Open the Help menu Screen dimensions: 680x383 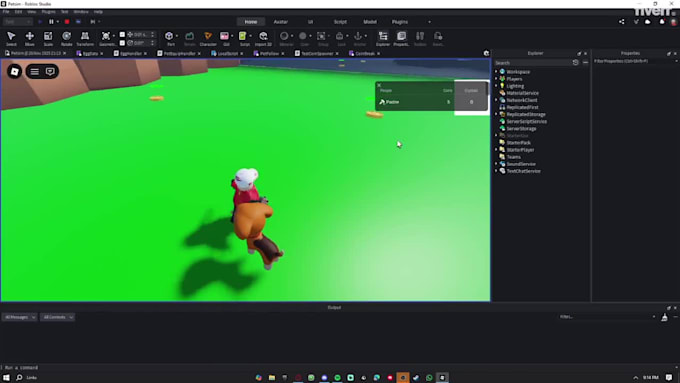click(x=98, y=12)
